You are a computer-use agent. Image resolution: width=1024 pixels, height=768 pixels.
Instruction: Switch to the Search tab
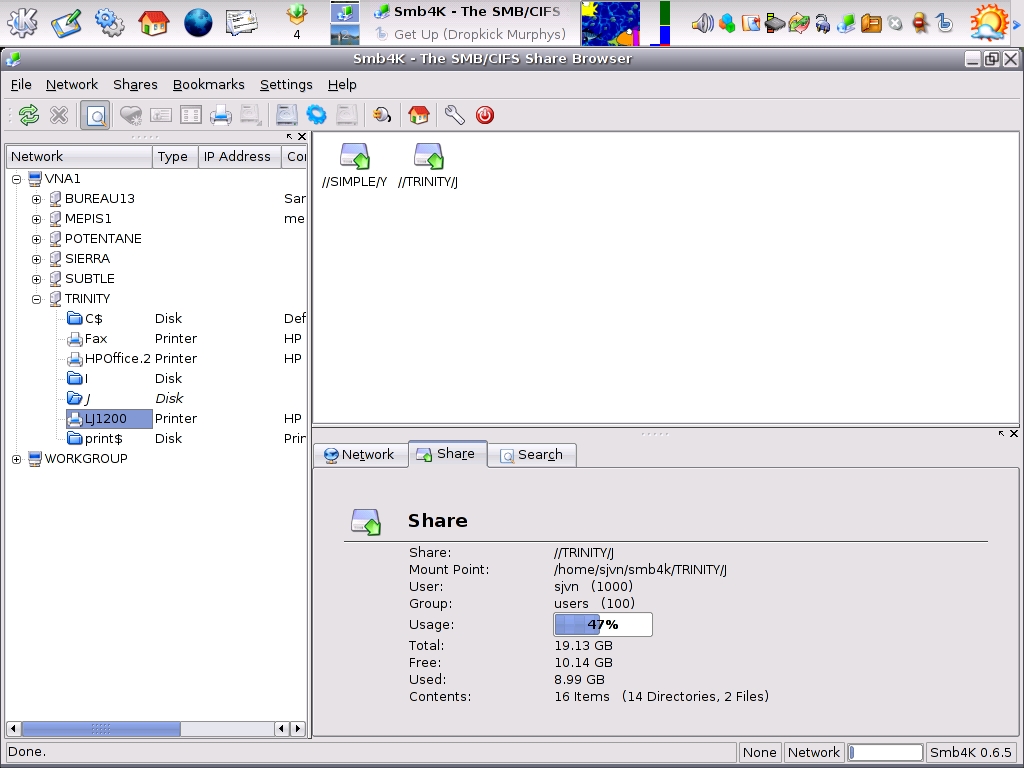point(531,455)
